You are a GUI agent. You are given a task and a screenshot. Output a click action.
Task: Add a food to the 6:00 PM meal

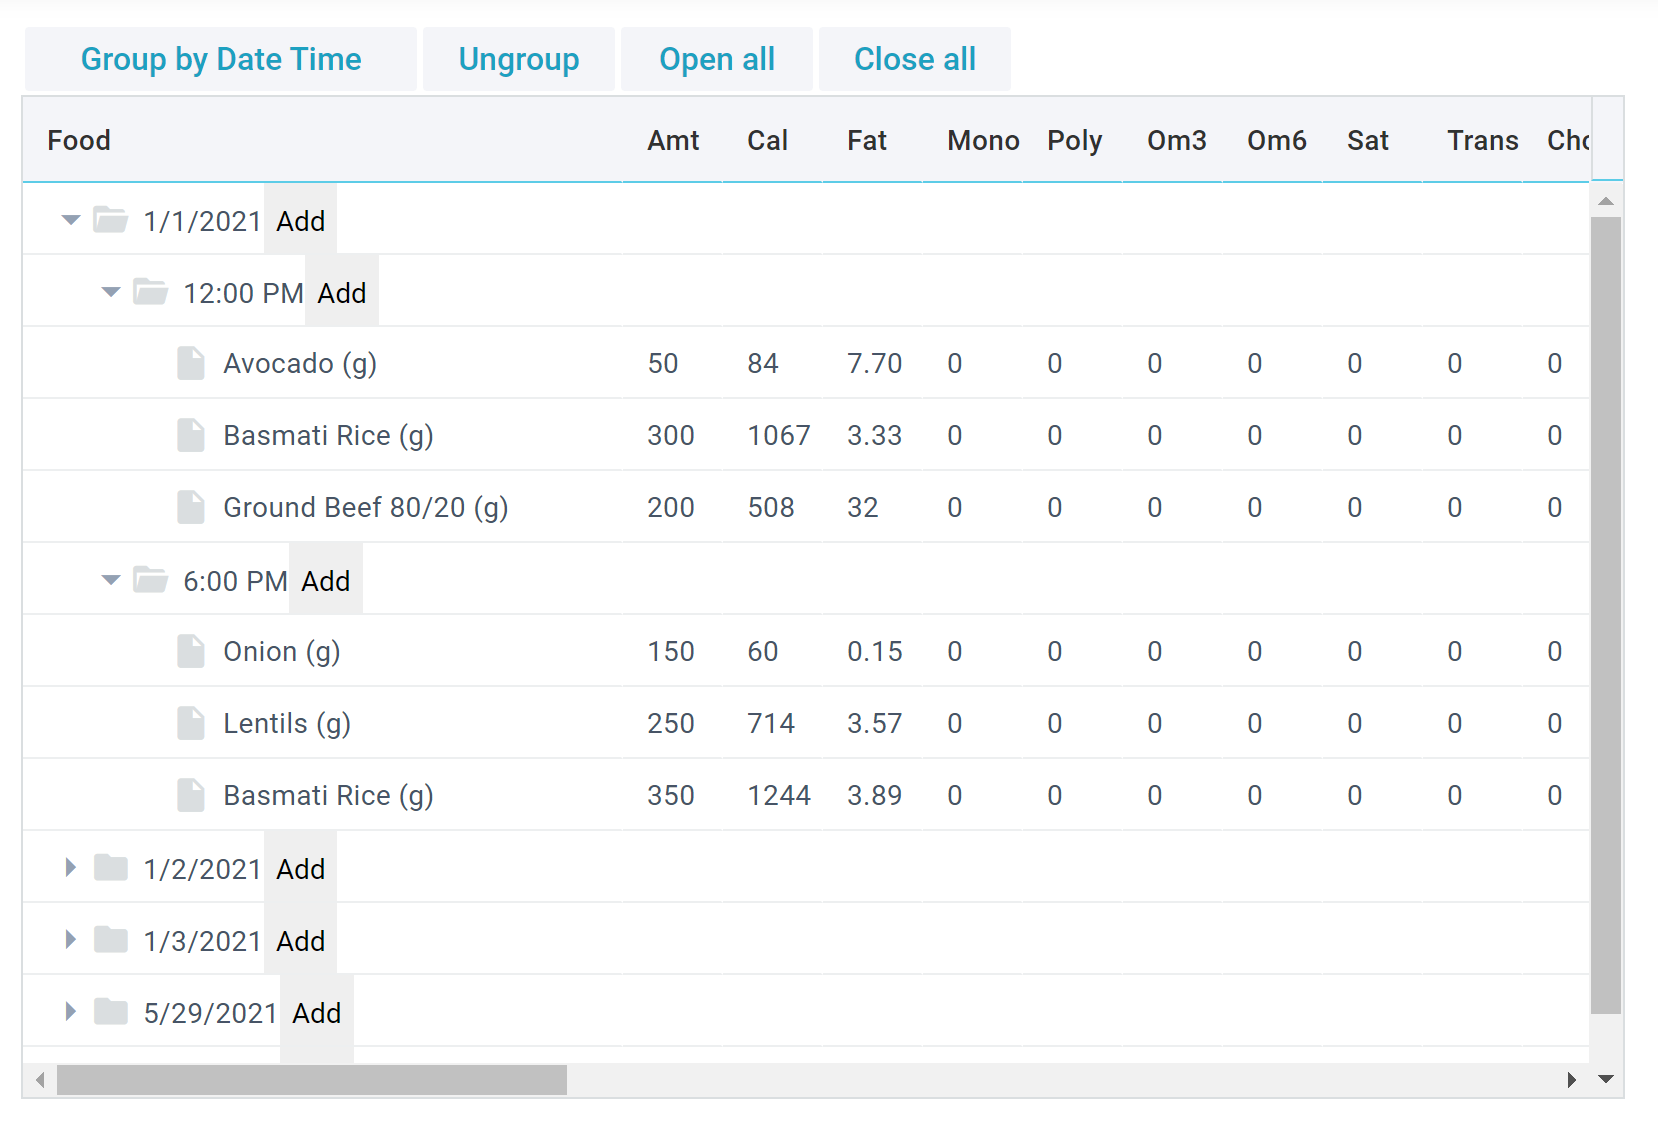325,580
